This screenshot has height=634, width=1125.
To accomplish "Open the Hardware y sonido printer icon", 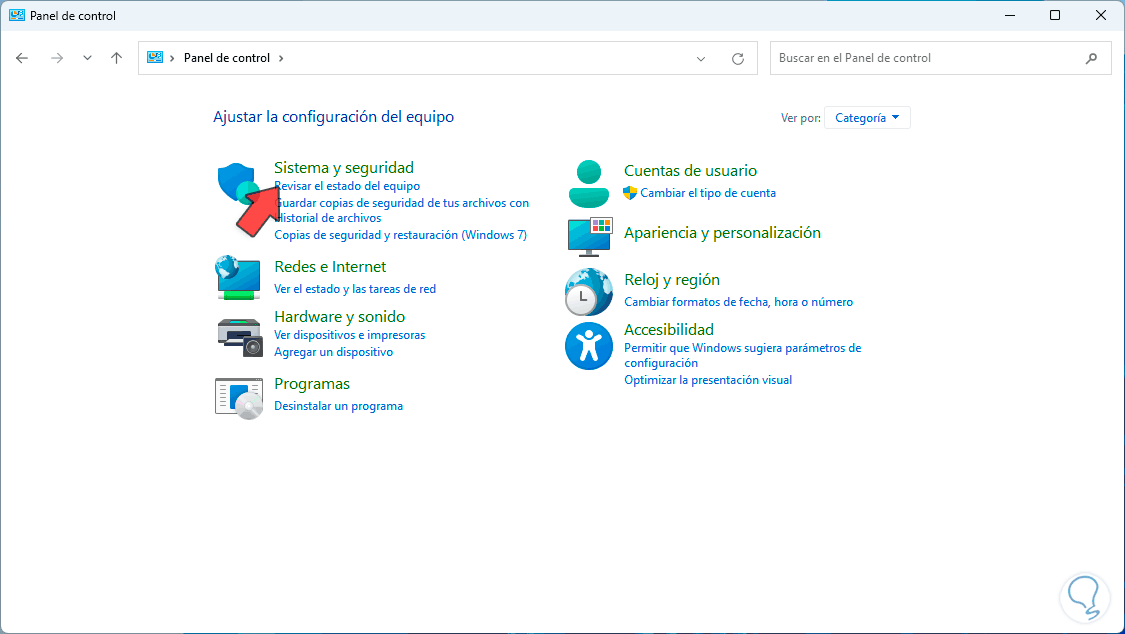I will point(240,337).
